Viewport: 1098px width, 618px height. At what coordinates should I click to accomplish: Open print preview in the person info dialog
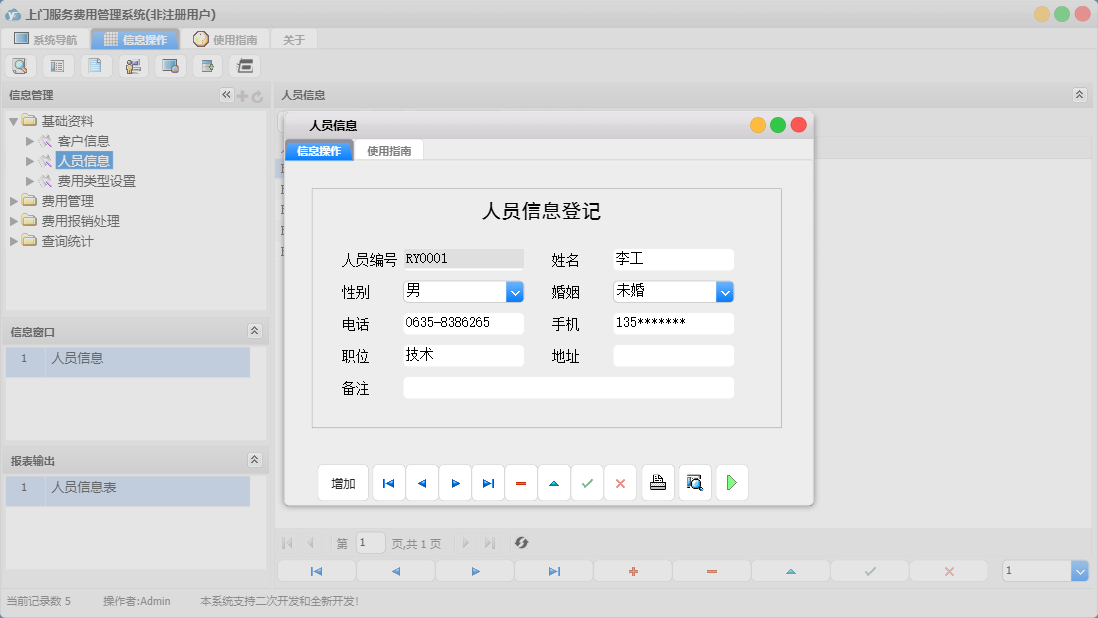pos(694,482)
